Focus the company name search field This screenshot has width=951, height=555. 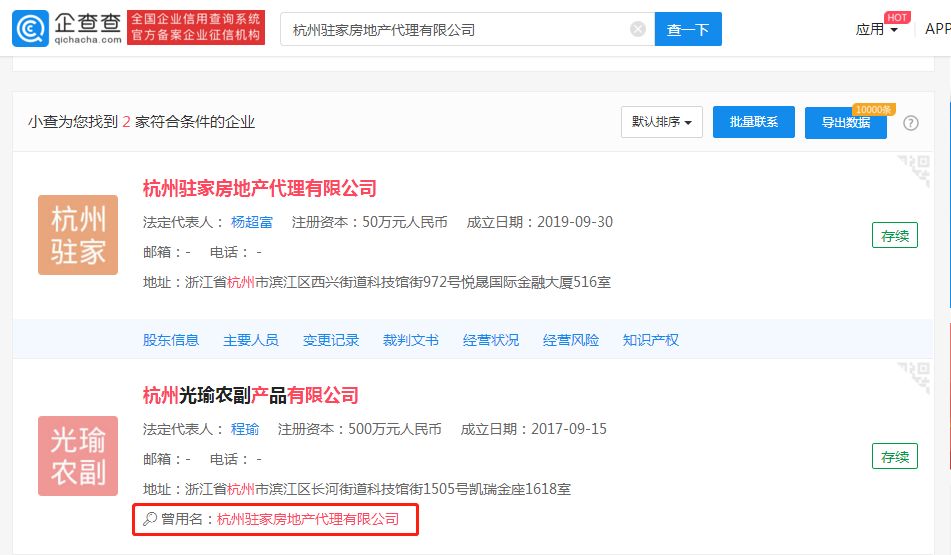coord(467,29)
